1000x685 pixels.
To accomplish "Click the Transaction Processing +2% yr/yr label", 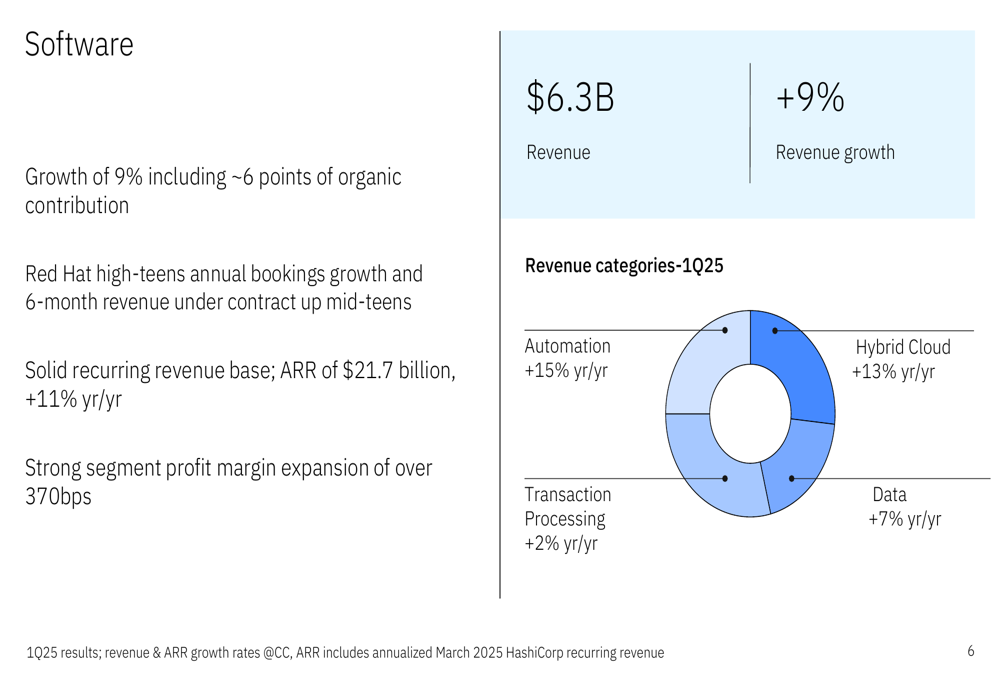I will tap(568, 519).
